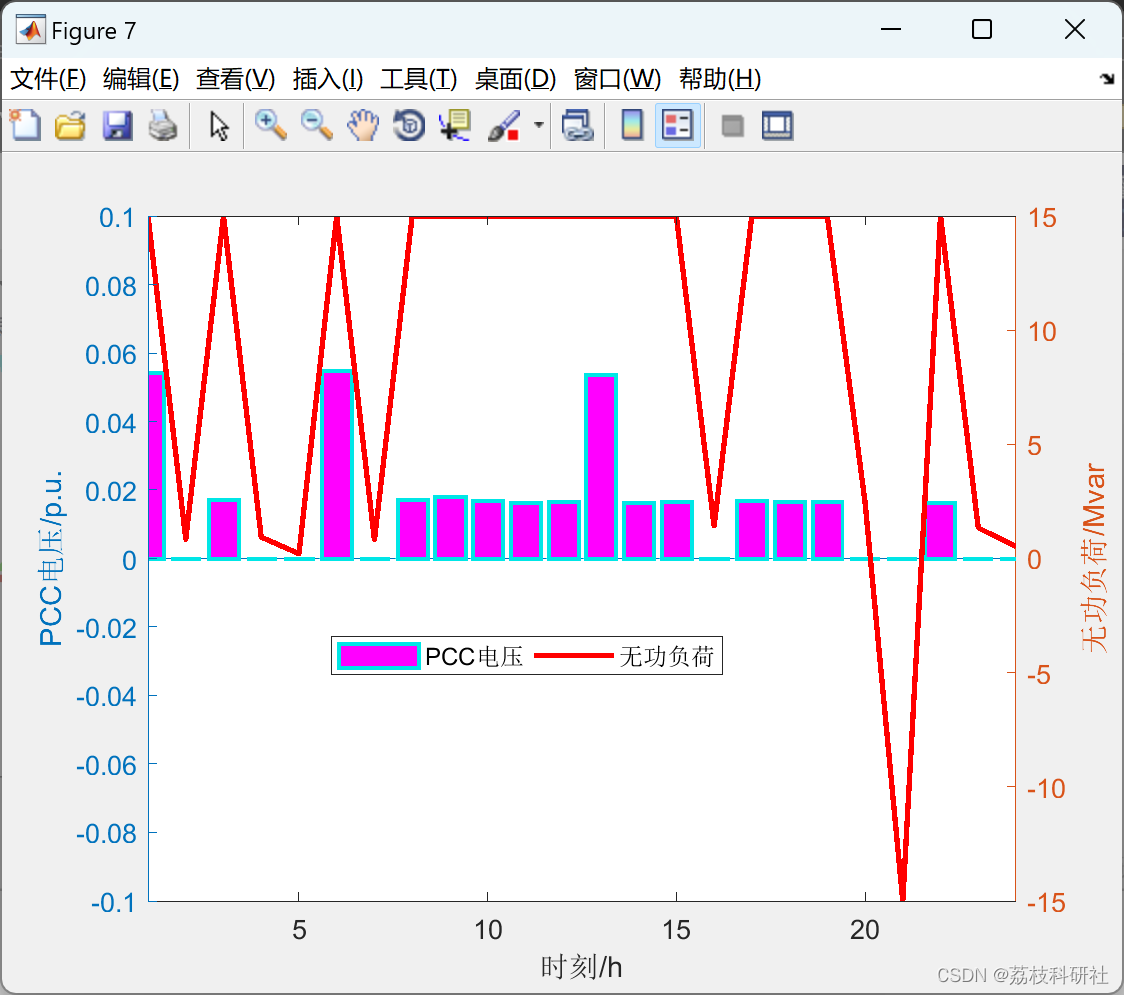Expand the 插入(I) menu
The width and height of the screenshot is (1124, 995).
(327, 79)
